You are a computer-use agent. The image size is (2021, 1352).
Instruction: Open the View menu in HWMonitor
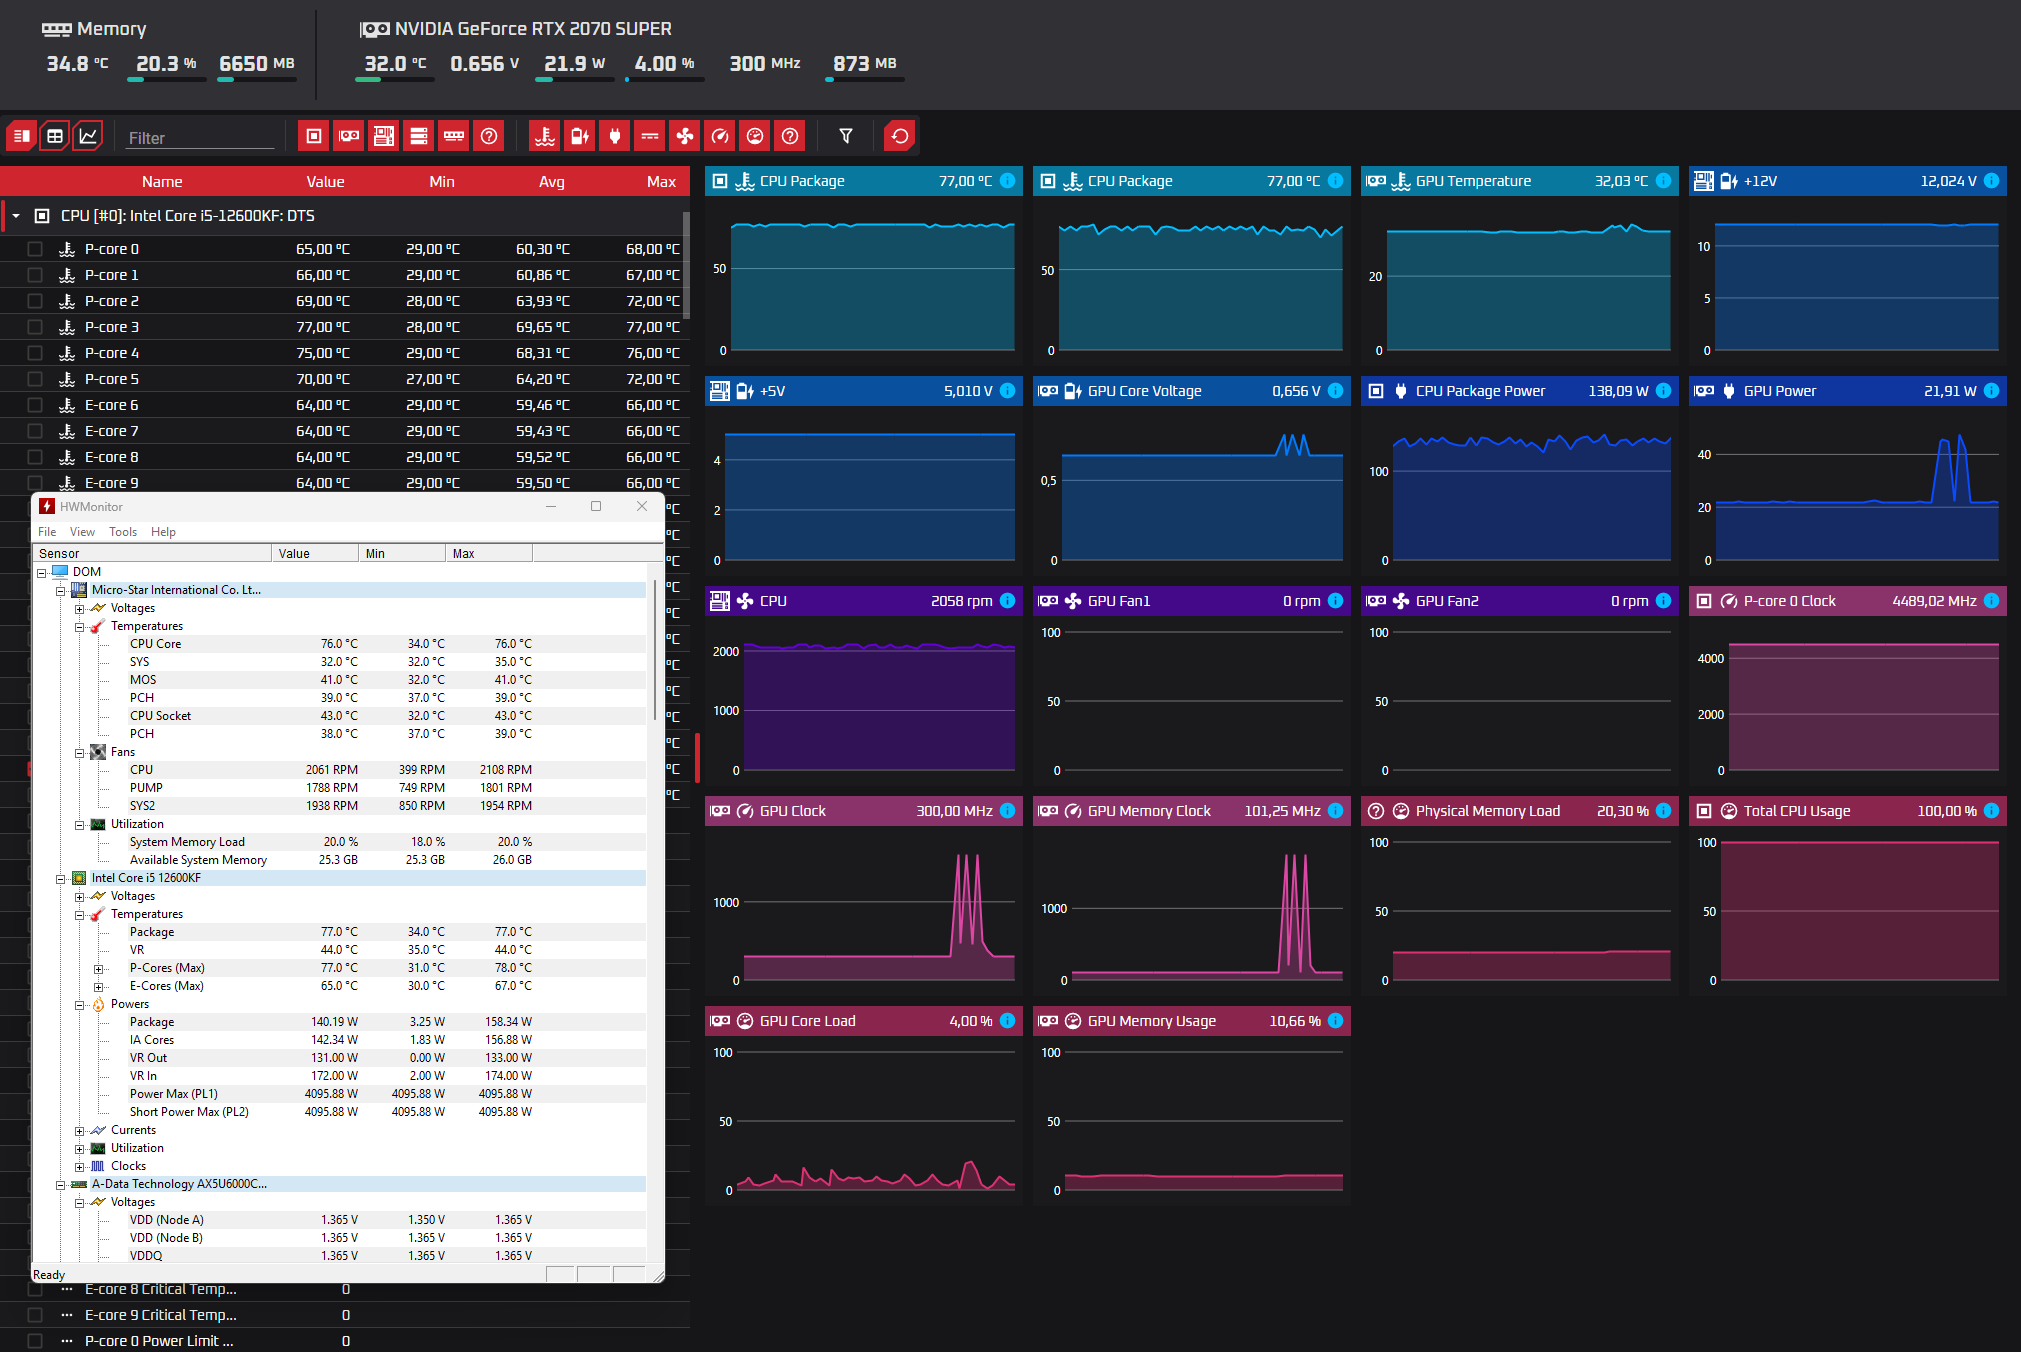coord(82,532)
